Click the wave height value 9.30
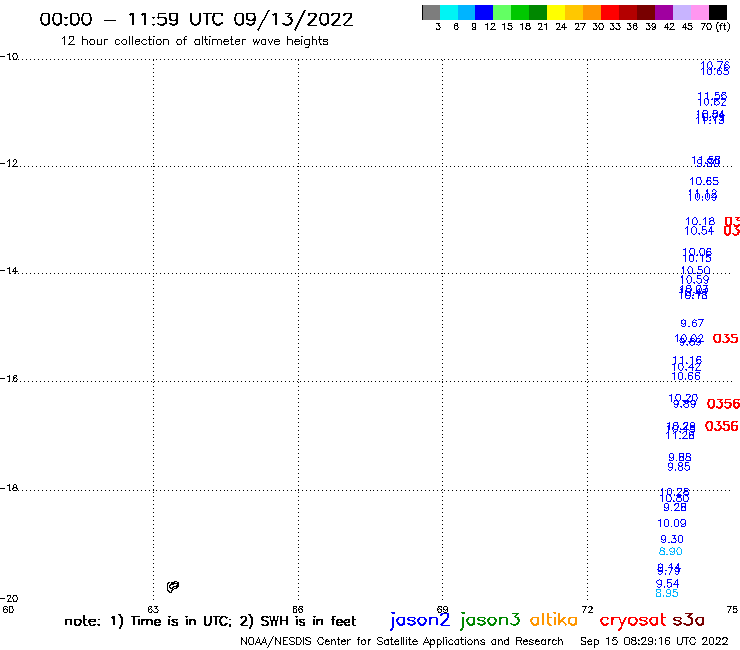740x650 pixels. 672,539
